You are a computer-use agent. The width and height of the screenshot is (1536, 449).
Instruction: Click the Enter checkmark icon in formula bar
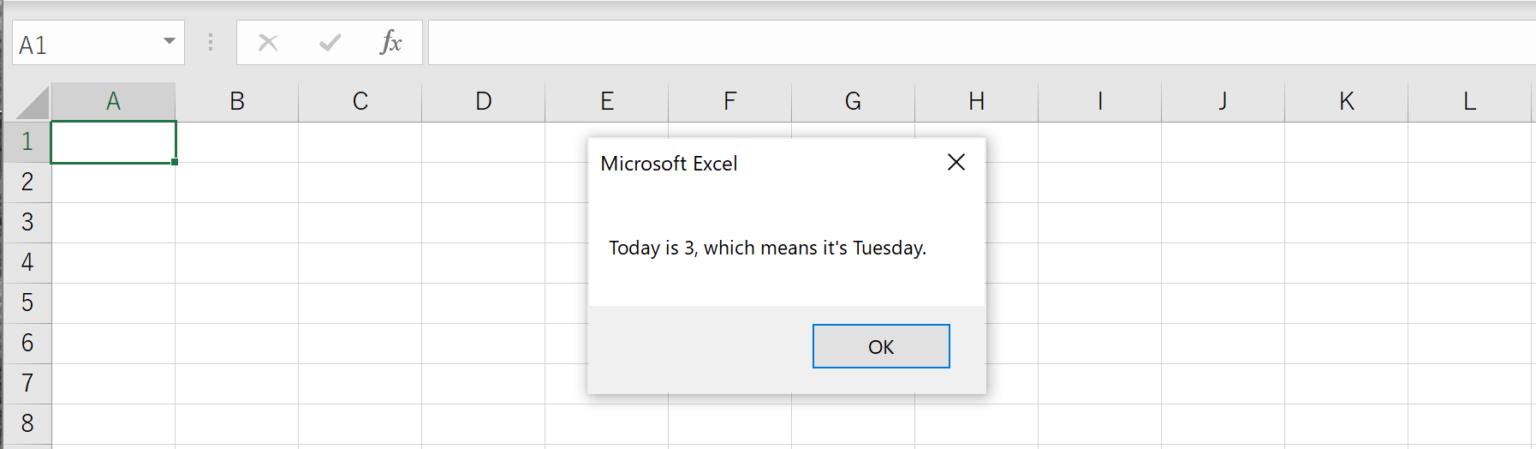coord(329,43)
